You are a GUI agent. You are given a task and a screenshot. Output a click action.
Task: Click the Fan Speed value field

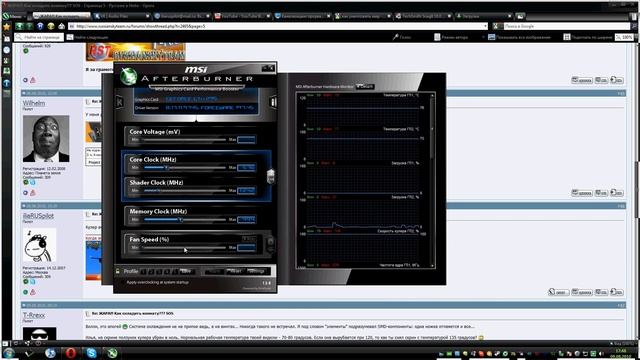pos(247,247)
